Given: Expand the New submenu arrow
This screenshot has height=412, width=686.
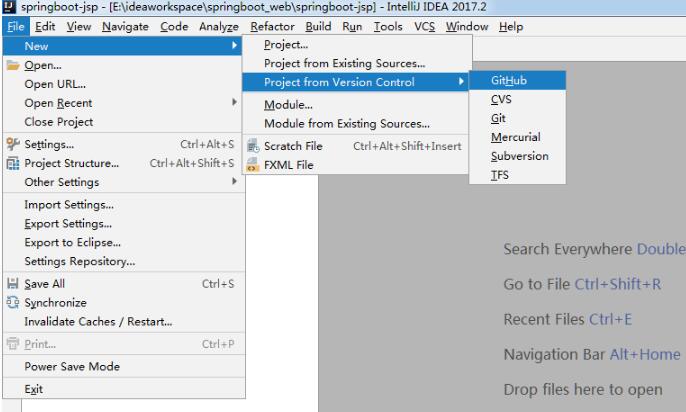Looking at the screenshot, I should pyautogui.click(x=234, y=45).
